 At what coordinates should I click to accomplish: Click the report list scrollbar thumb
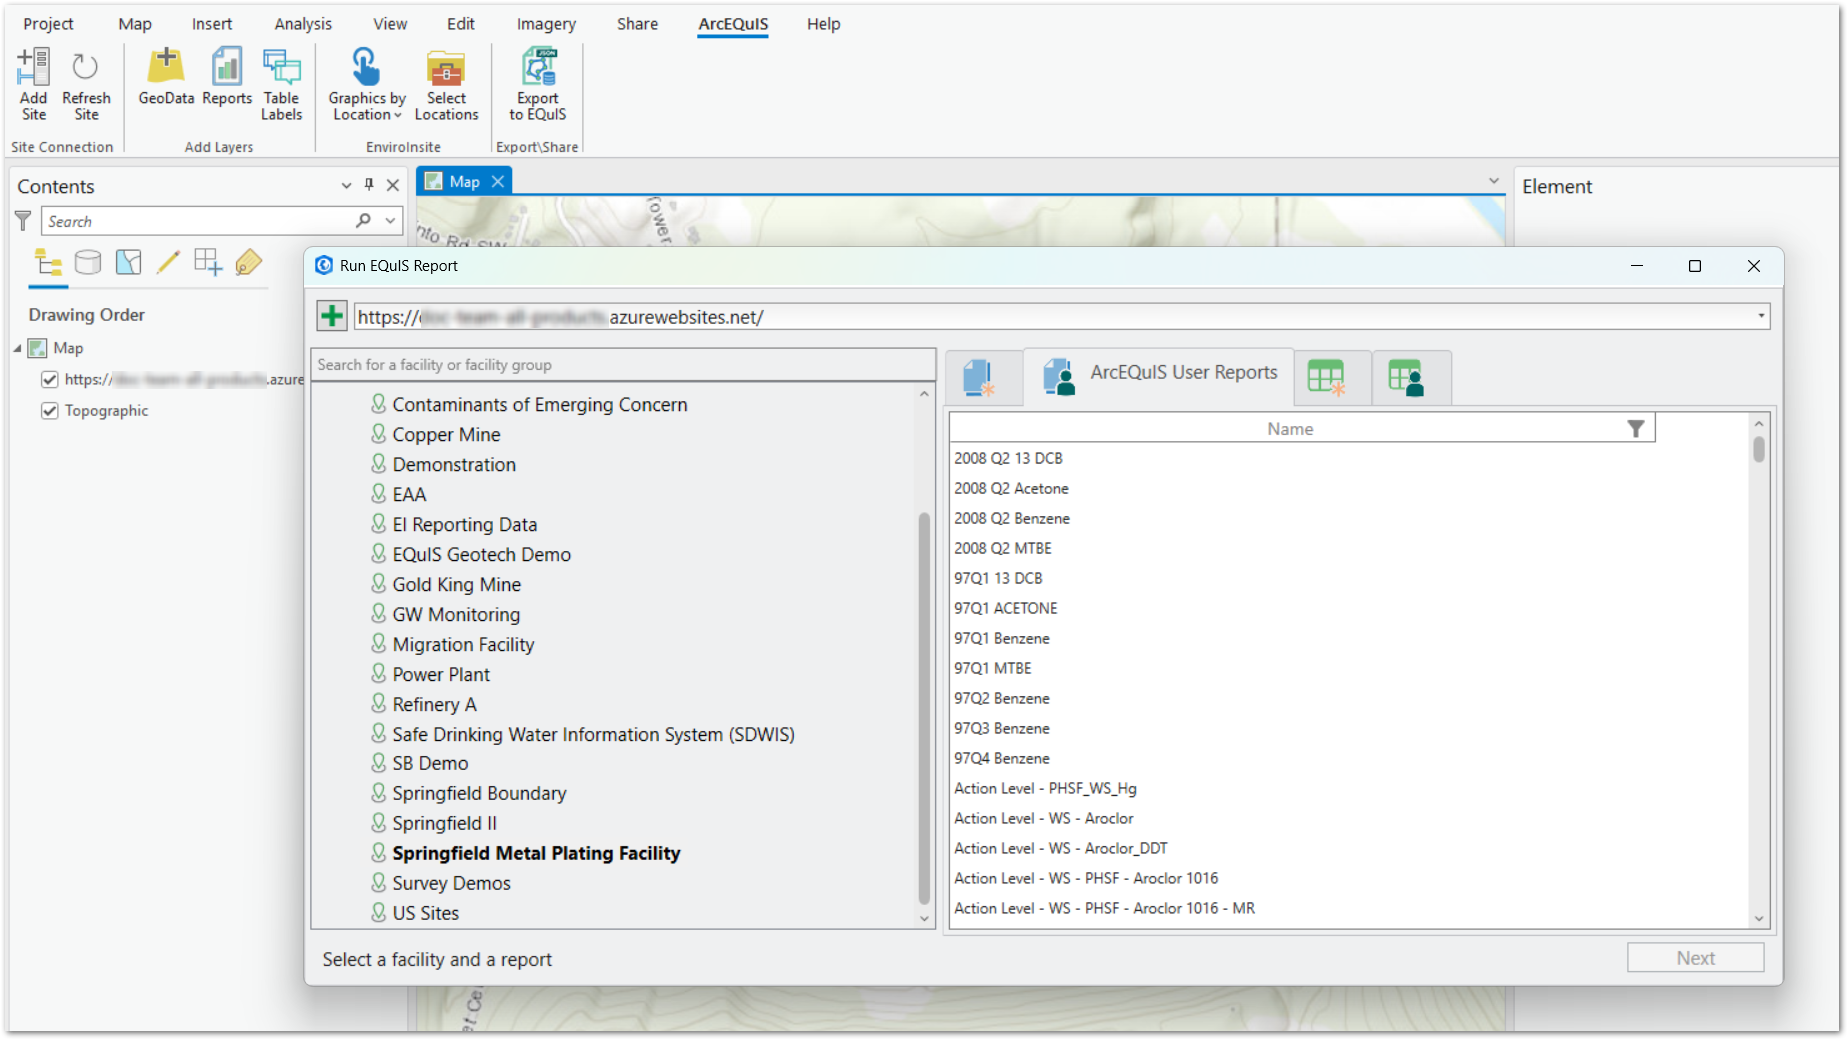[1759, 449]
